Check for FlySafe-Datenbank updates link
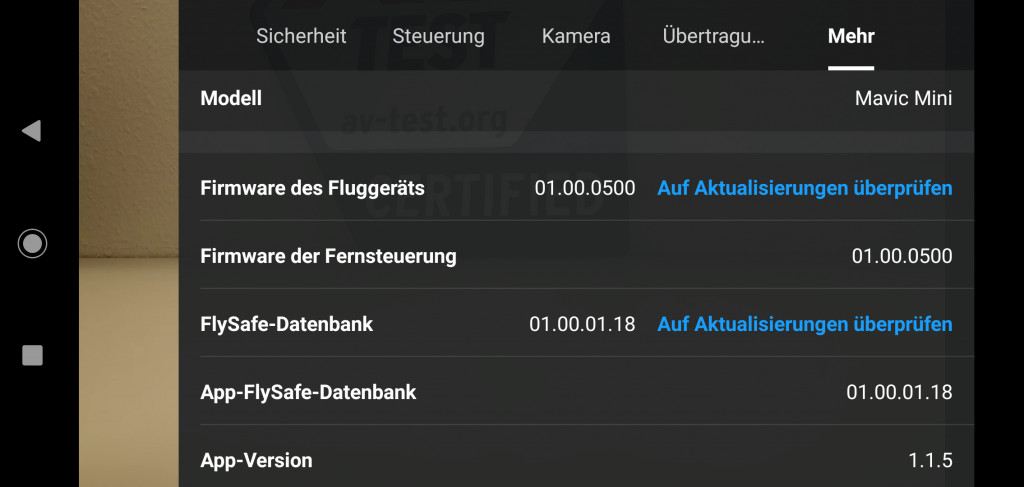Viewport: 1024px width, 487px height. point(805,324)
